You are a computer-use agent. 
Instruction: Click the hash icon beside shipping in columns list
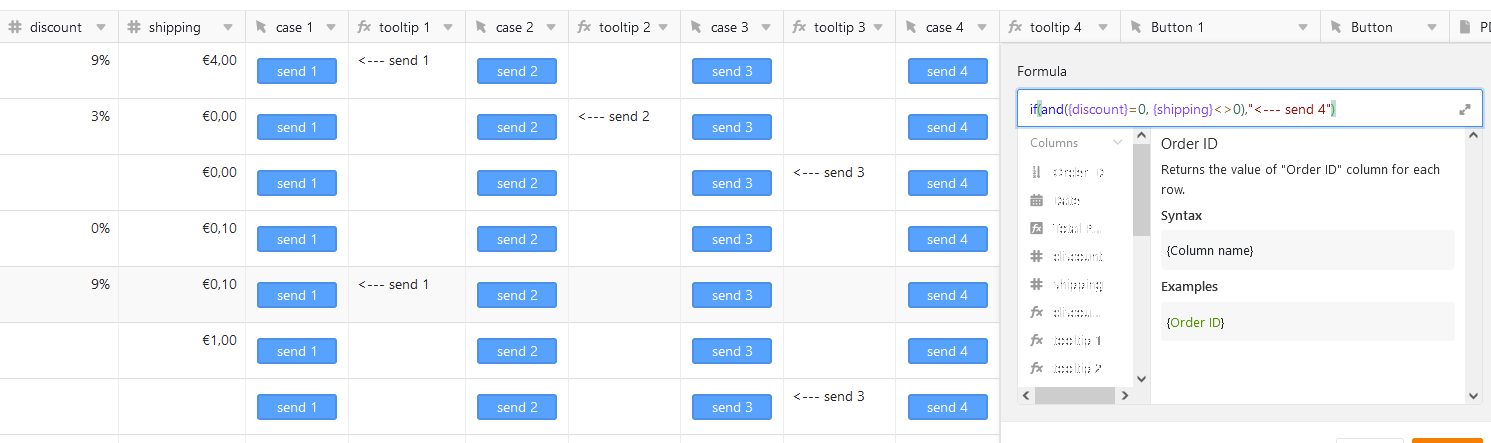click(x=1036, y=284)
